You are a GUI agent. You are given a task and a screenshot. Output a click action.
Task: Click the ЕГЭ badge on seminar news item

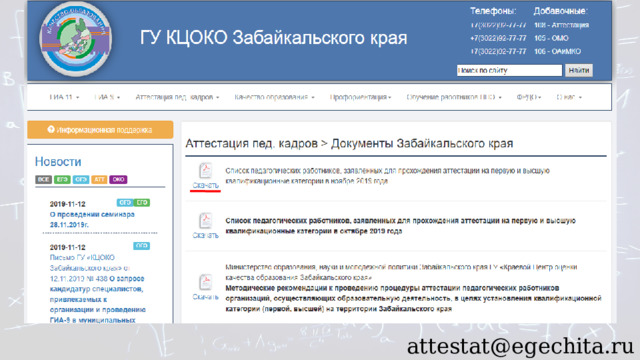point(142,202)
